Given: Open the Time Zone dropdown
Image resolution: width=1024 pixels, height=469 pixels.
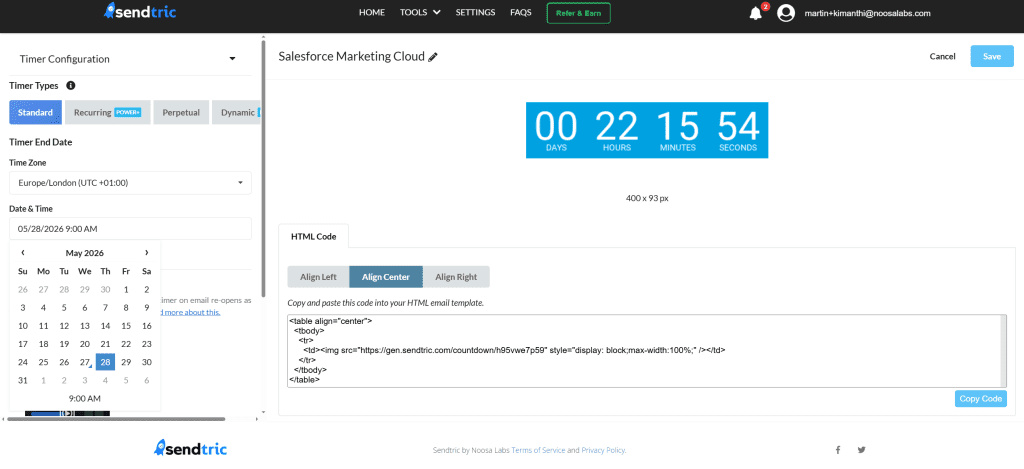Looking at the screenshot, I should pyautogui.click(x=130, y=183).
